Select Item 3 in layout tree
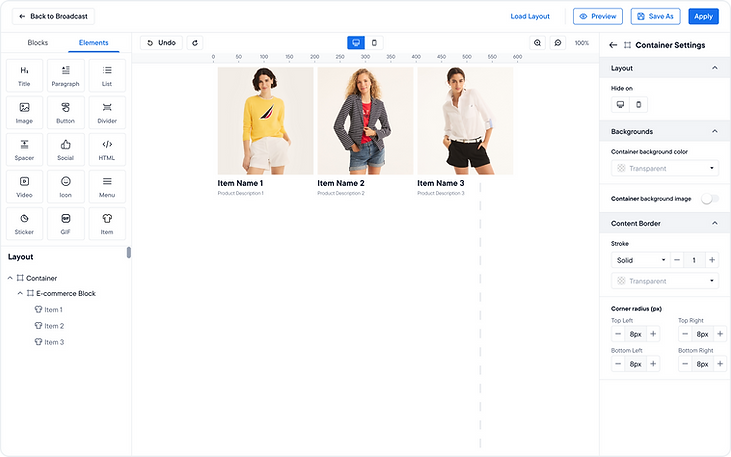This screenshot has width=731, height=457. coord(49,342)
